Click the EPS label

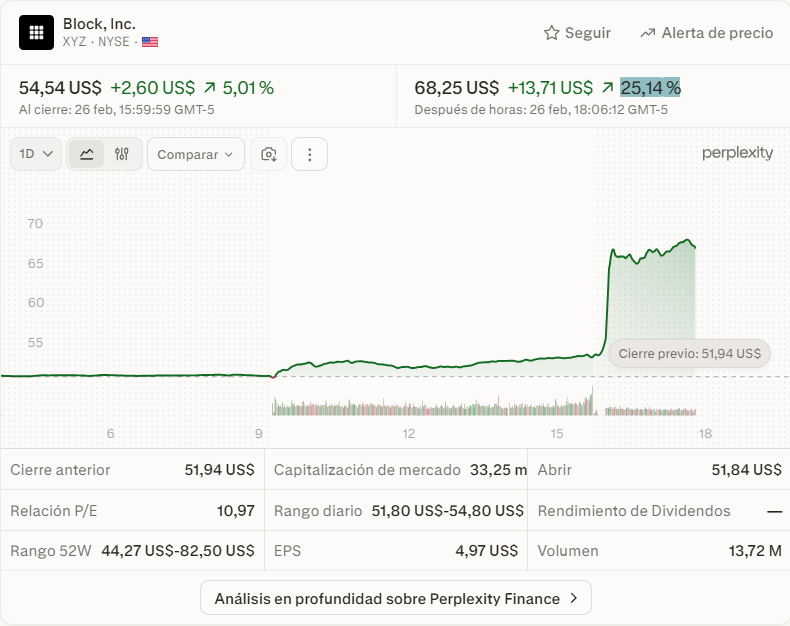(x=287, y=550)
